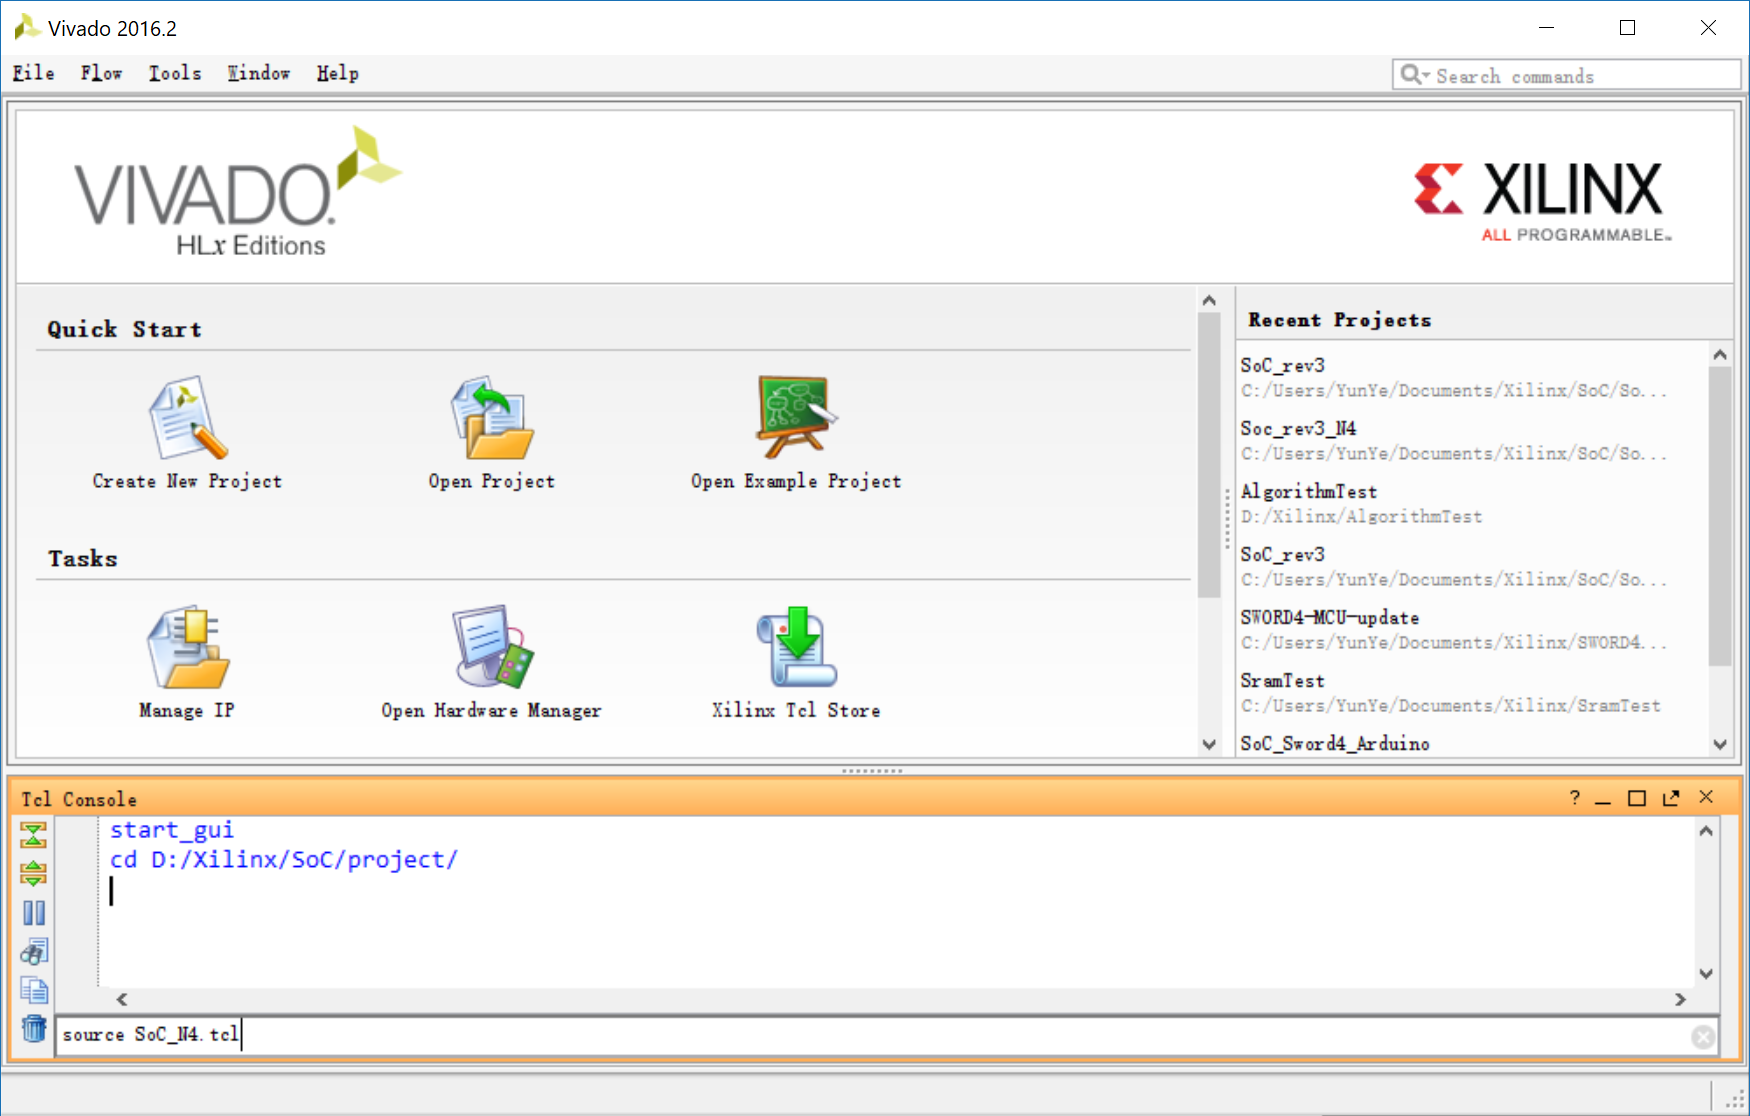Maximize the Vivado window
The height and width of the screenshot is (1116, 1750).
click(x=1627, y=28)
